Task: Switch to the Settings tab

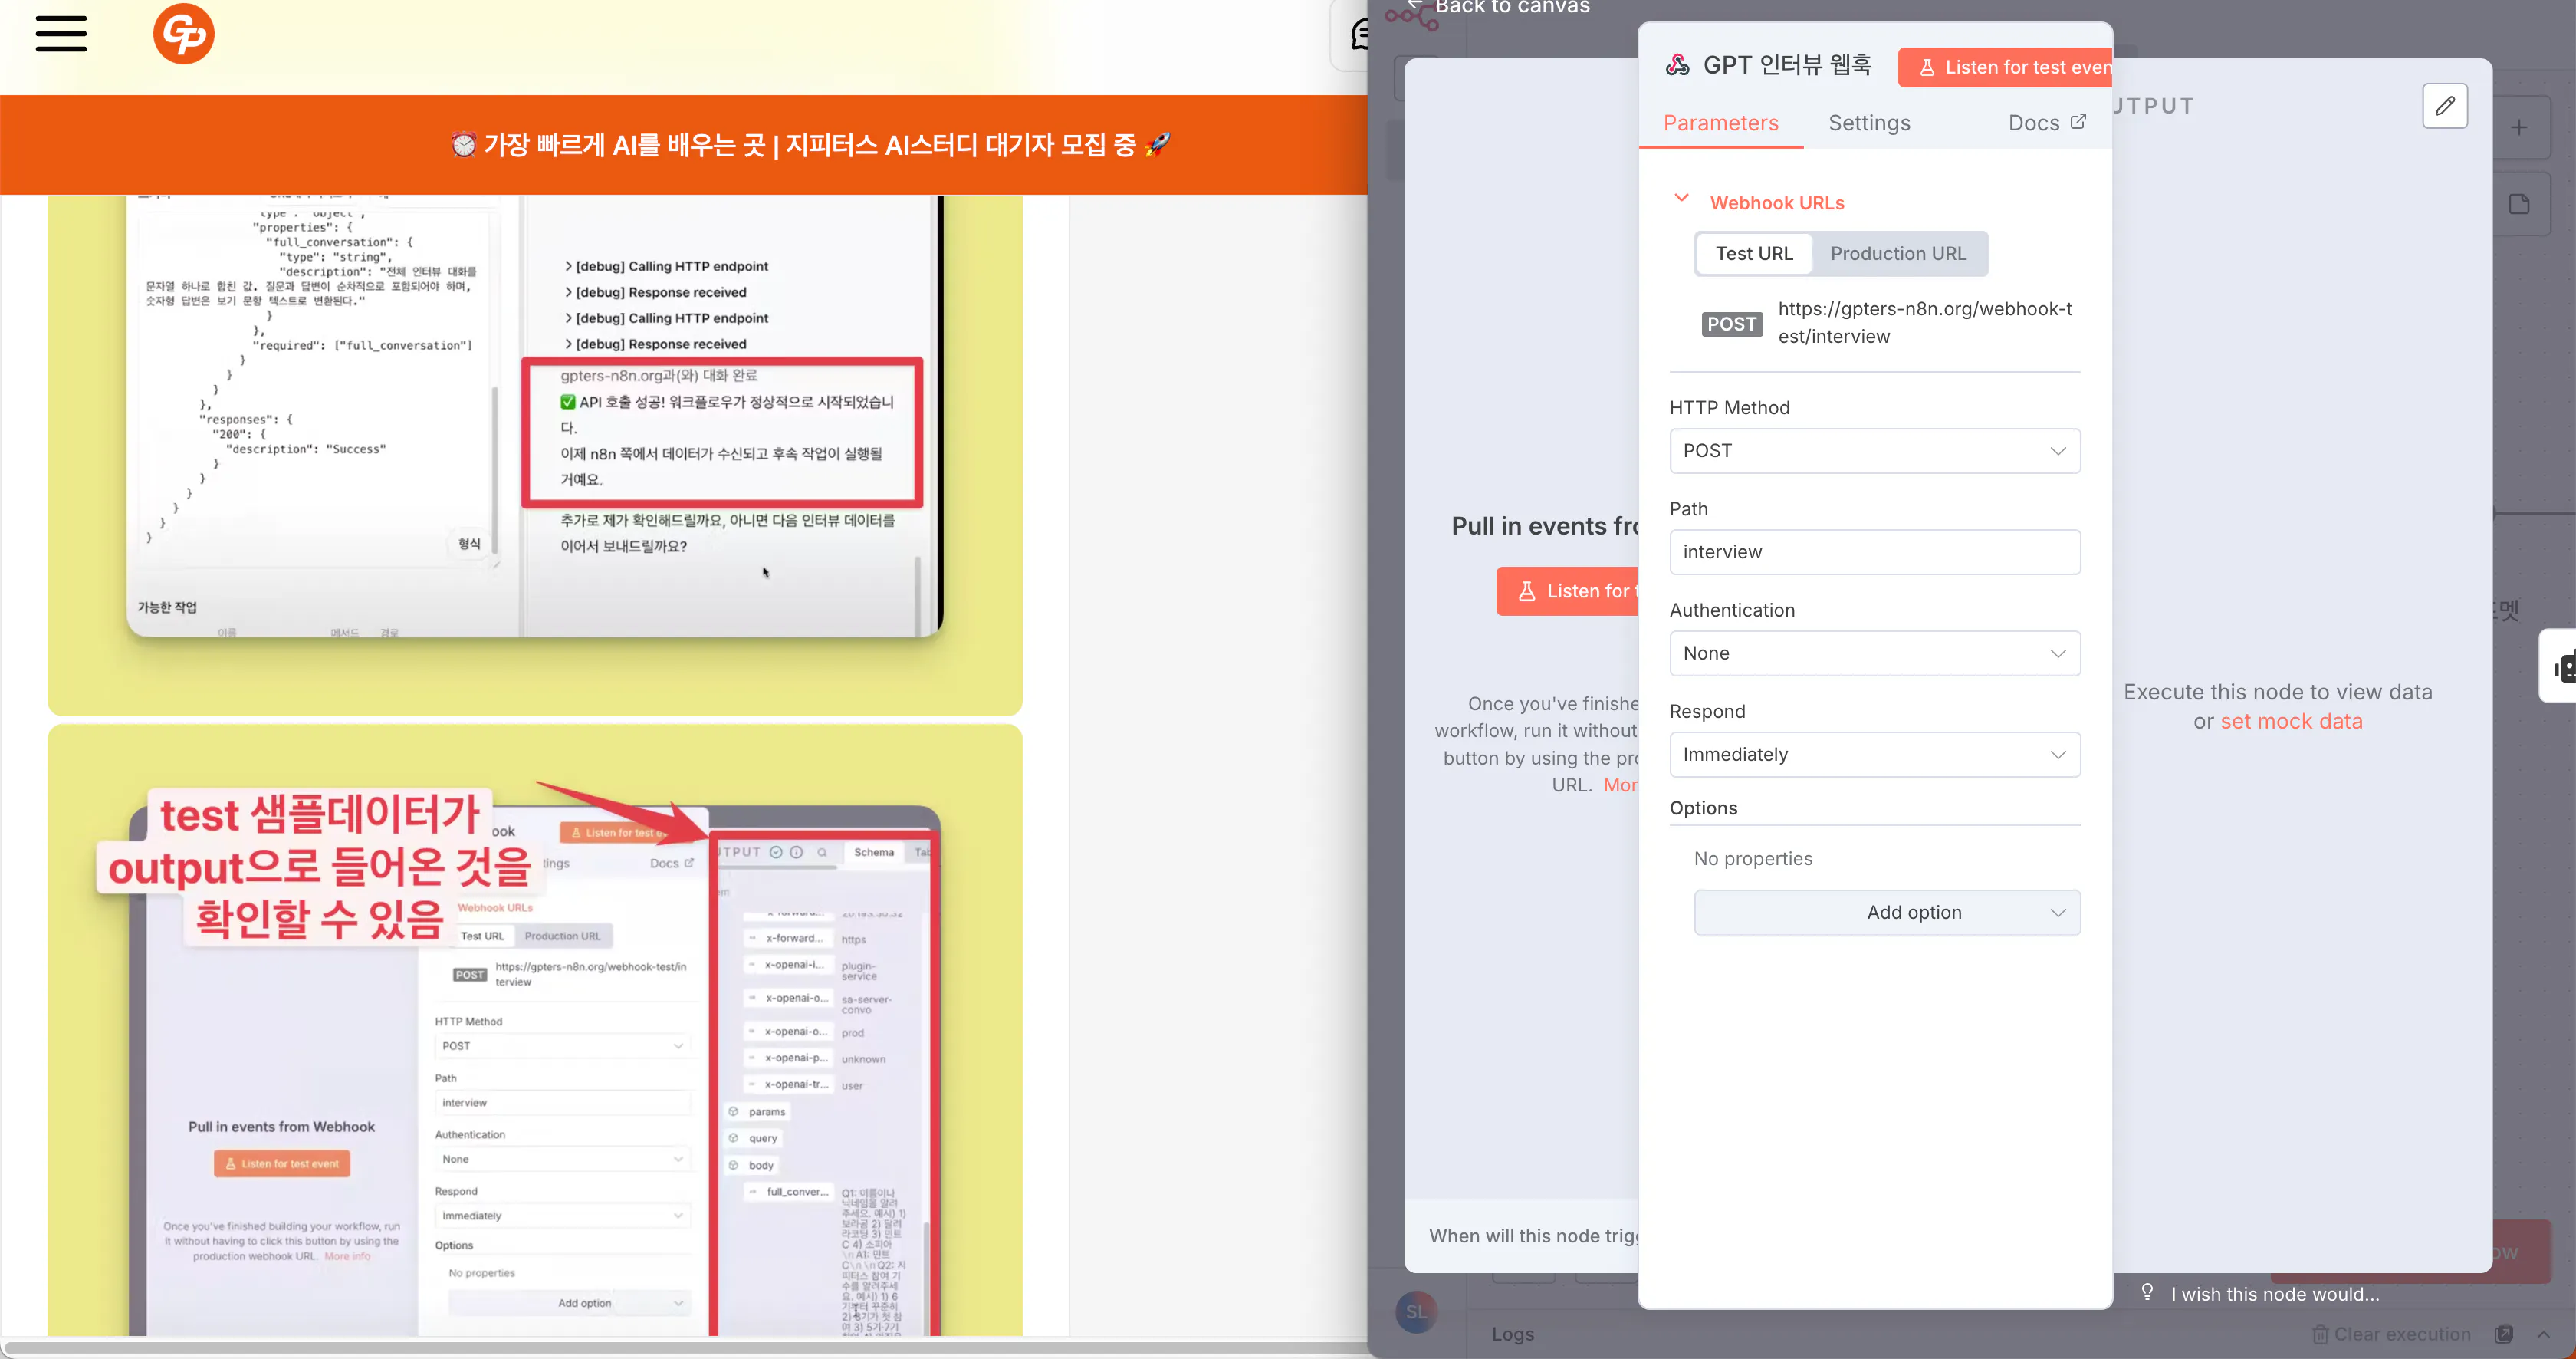Action: point(1869,123)
